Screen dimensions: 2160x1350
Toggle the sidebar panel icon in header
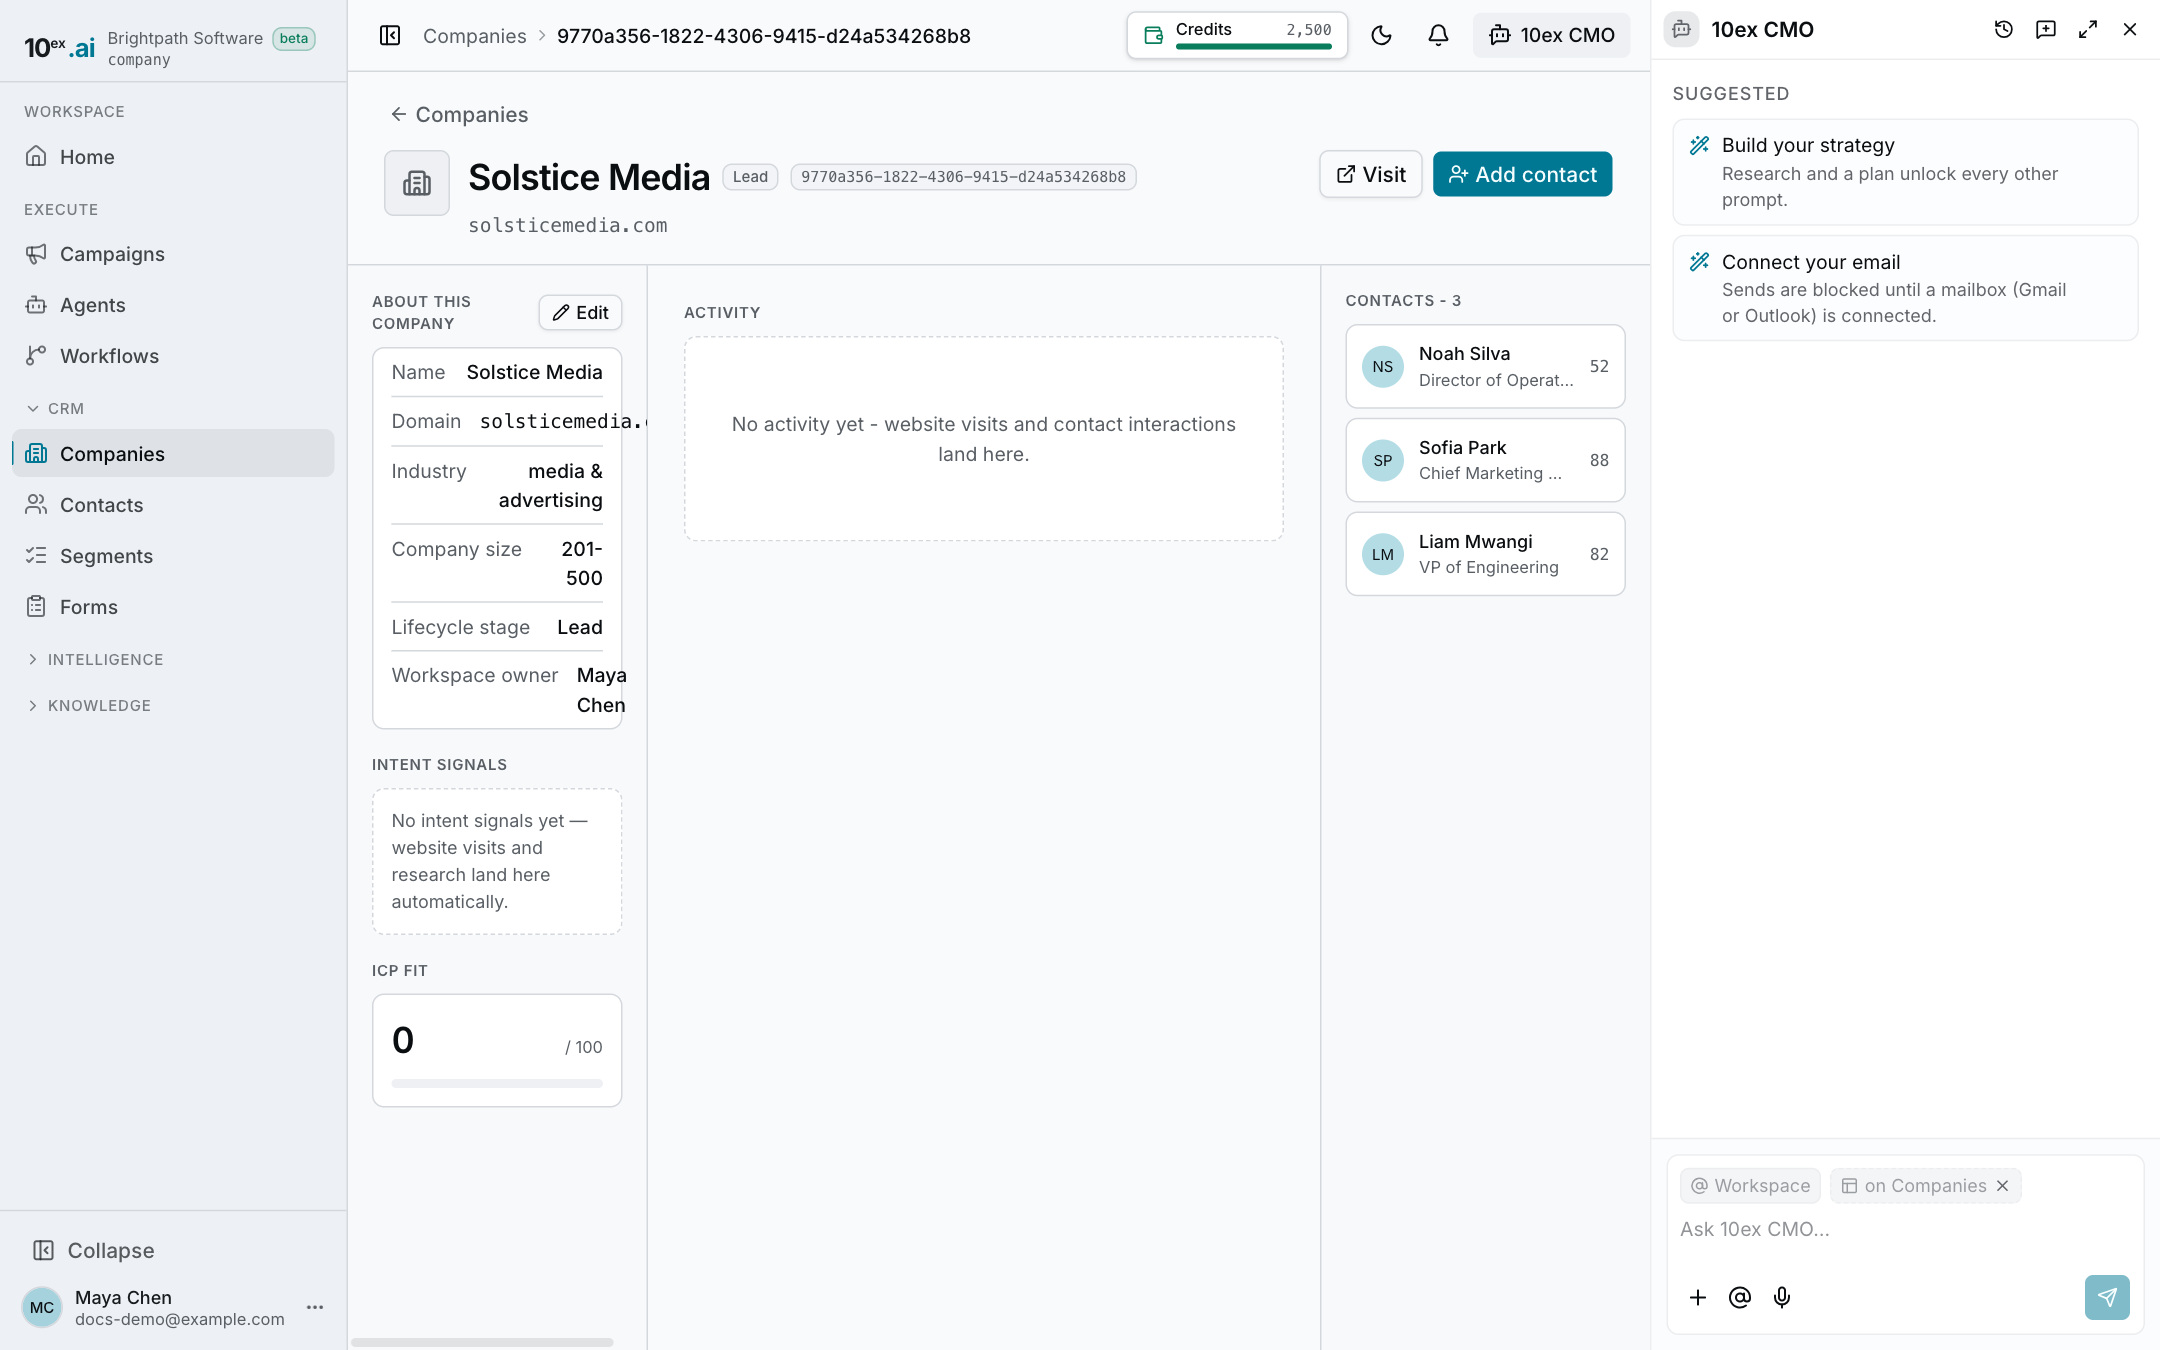click(390, 36)
